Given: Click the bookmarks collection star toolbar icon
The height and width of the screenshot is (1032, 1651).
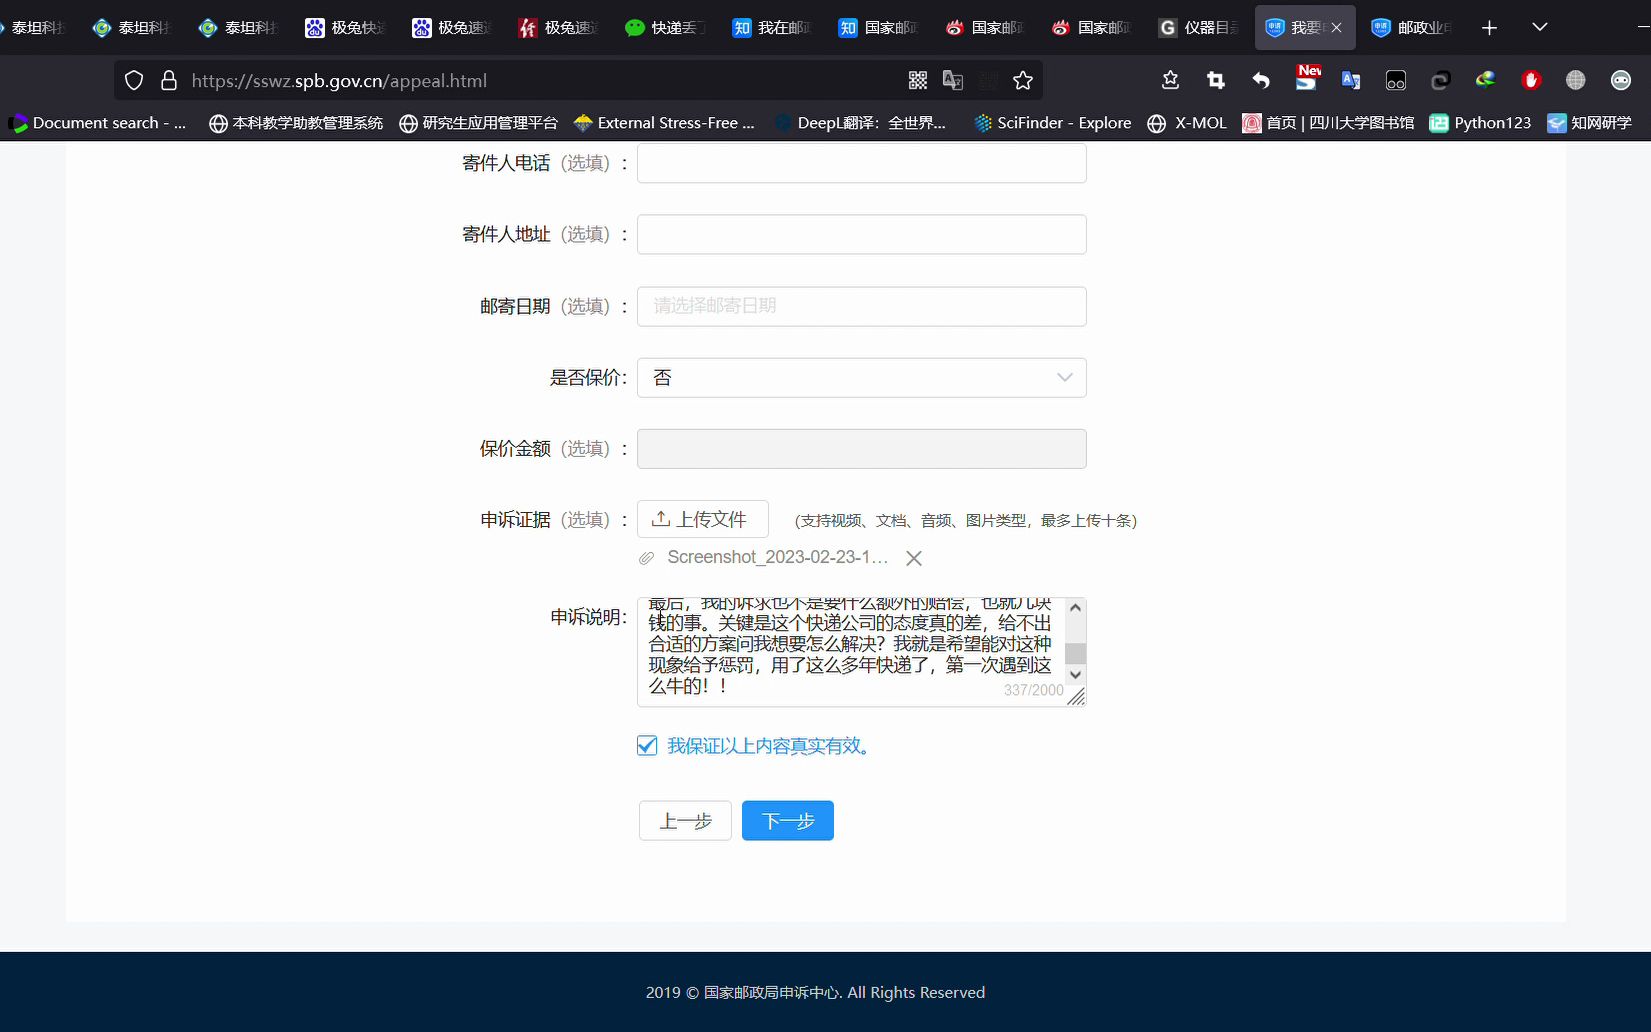Looking at the screenshot, I should 1170,80.
